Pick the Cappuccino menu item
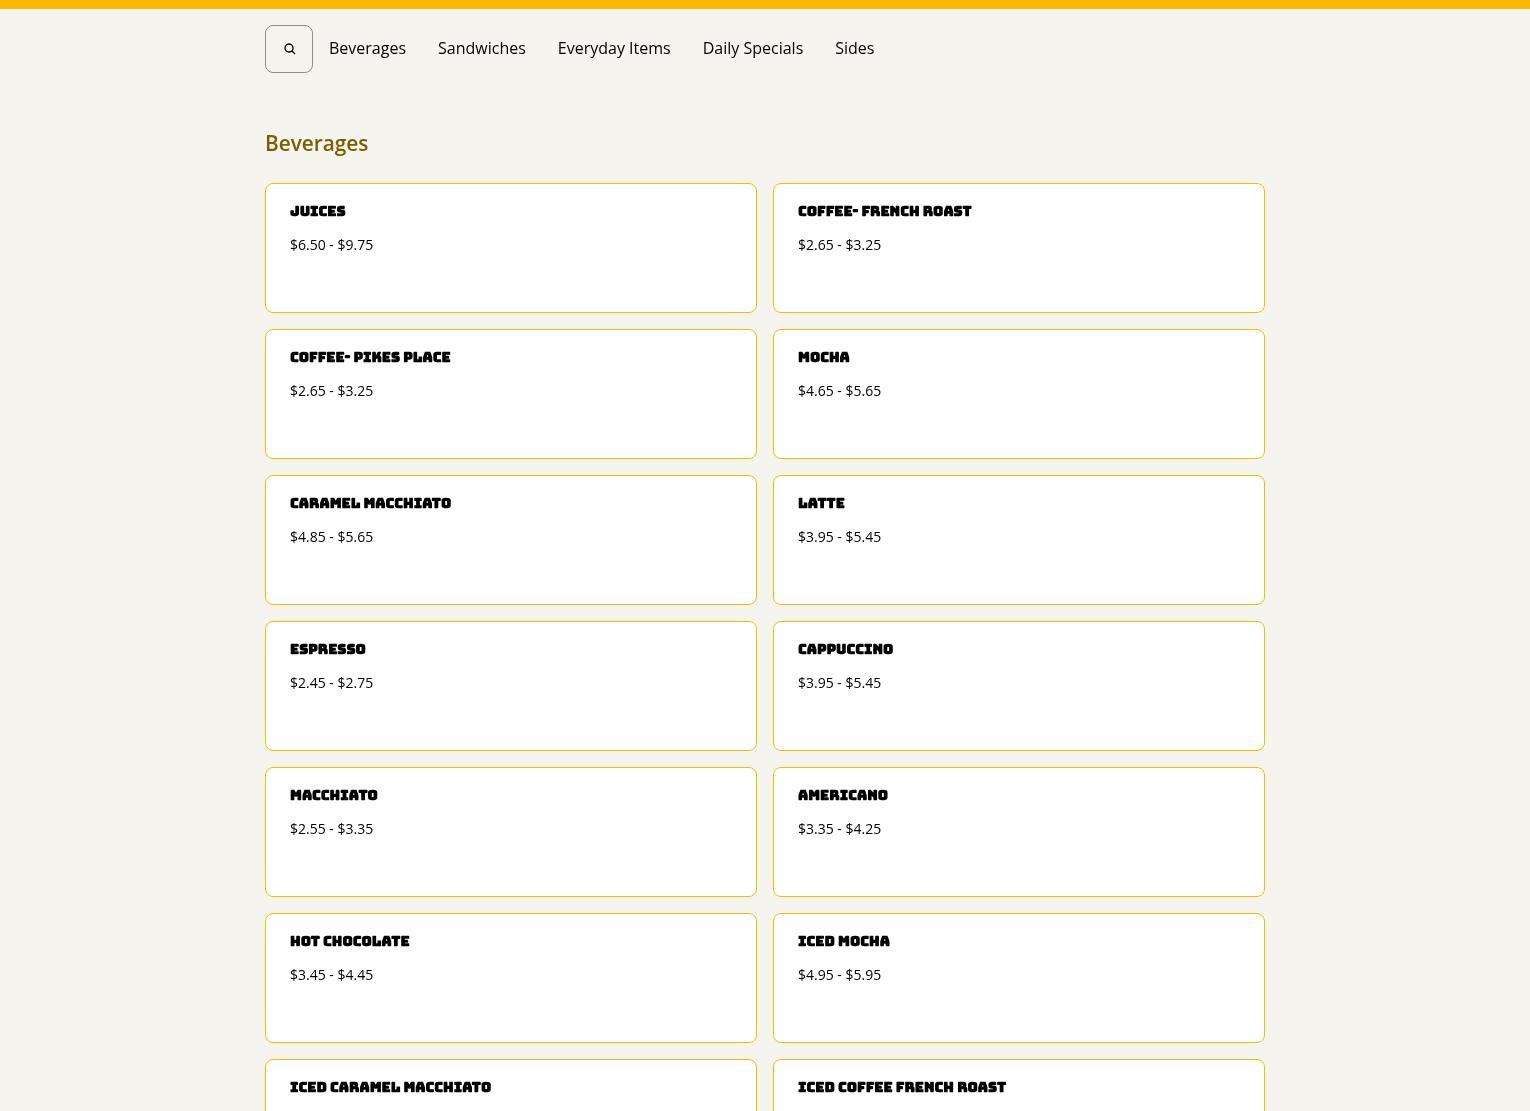The height and width of the screenshot is (1111, 1530). click(x=1018, y=686)
